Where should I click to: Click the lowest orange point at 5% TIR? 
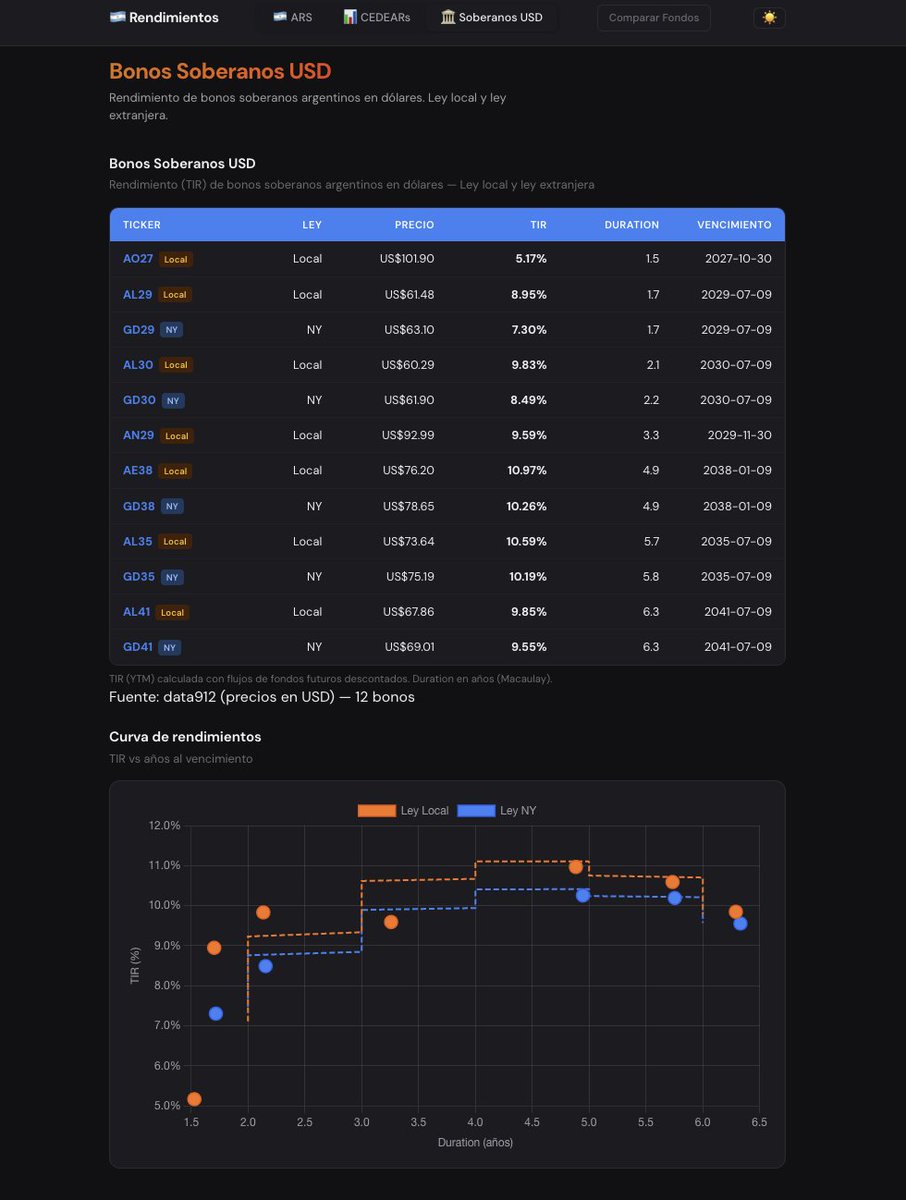(x=194, y=1099)
